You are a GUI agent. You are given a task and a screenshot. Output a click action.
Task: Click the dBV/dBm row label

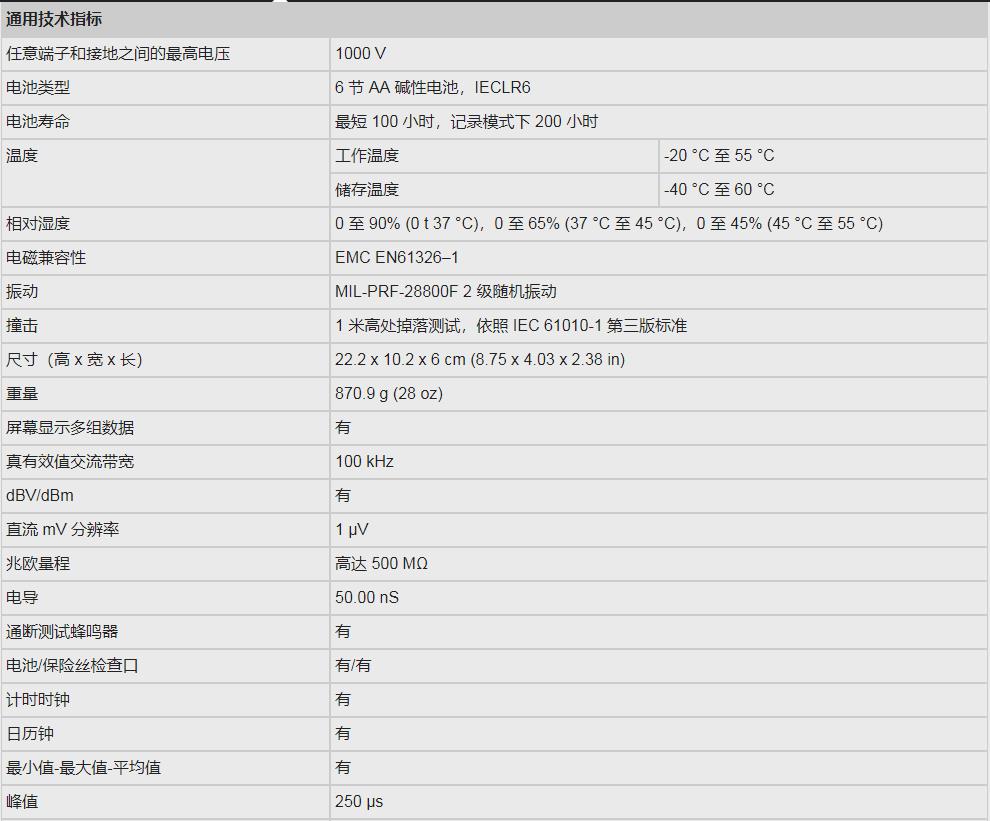[40, 496]
